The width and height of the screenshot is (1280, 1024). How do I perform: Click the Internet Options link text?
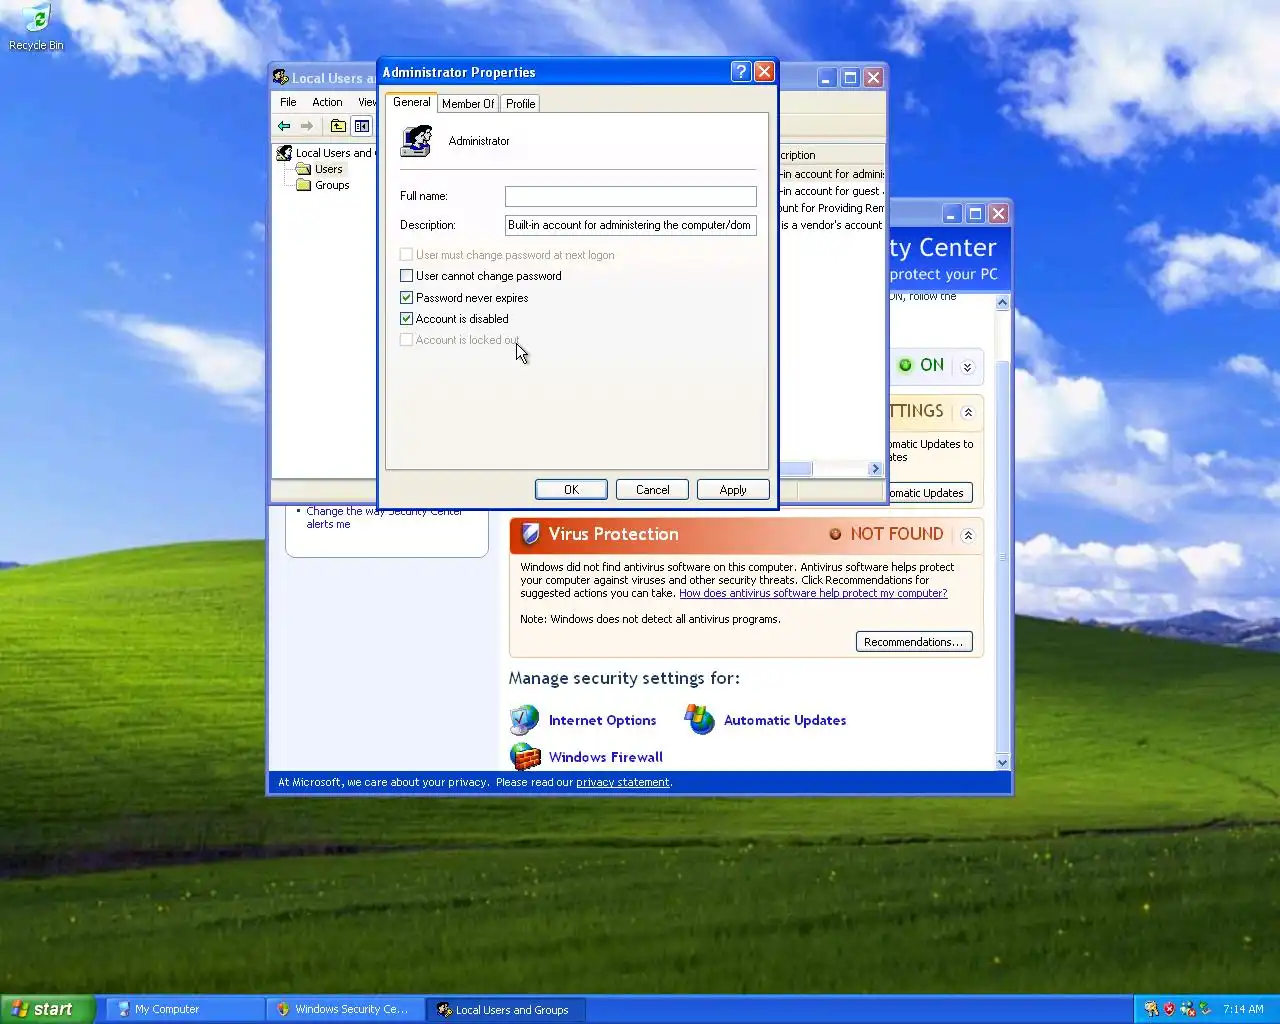click(x=602, y=720)
